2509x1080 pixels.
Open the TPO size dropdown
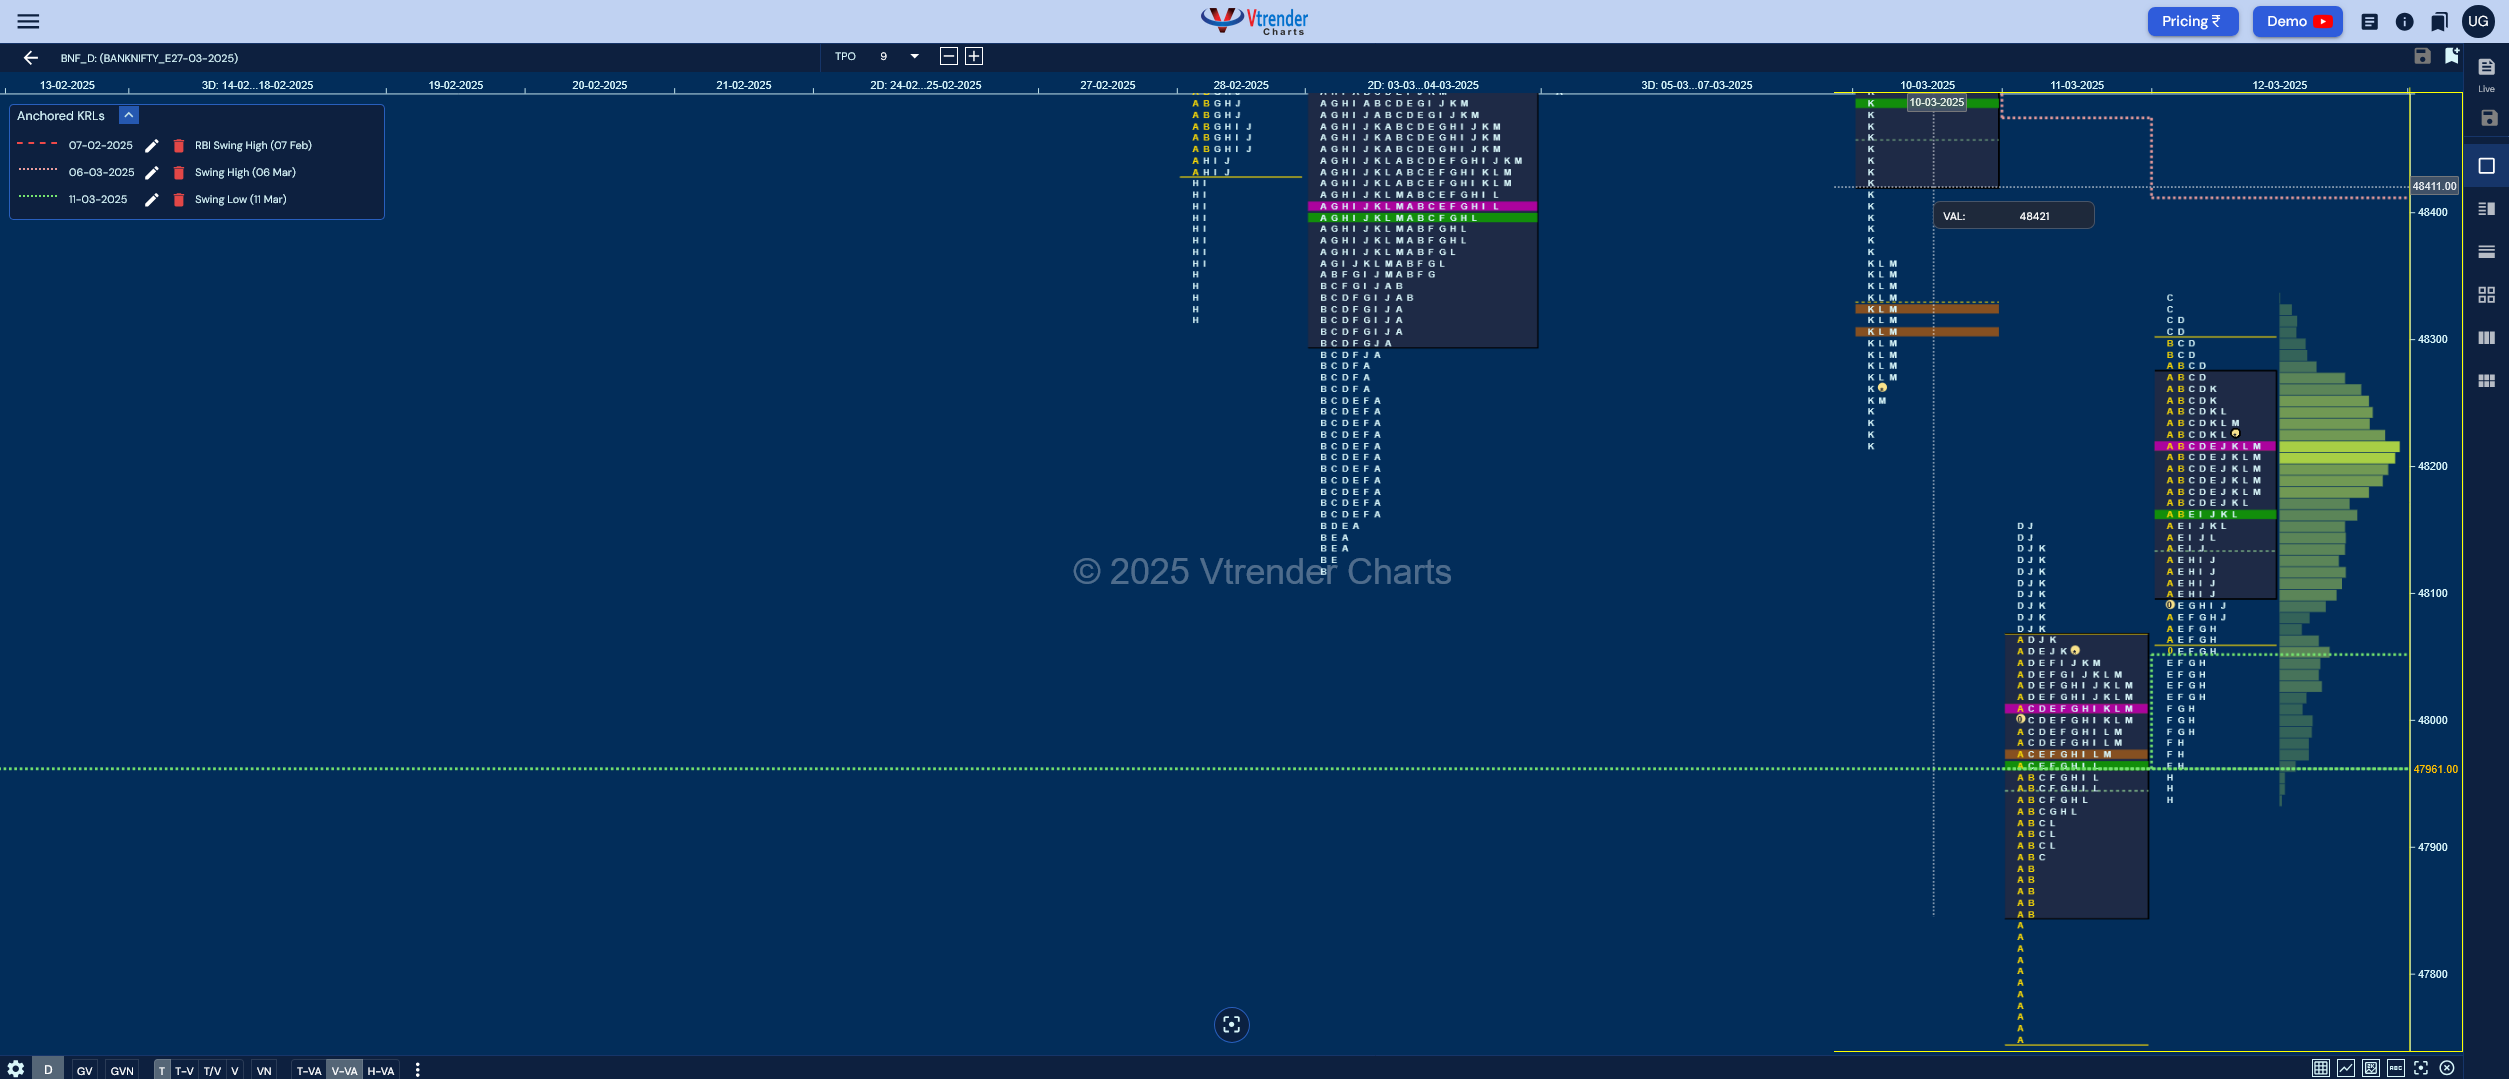coord(914,56)
